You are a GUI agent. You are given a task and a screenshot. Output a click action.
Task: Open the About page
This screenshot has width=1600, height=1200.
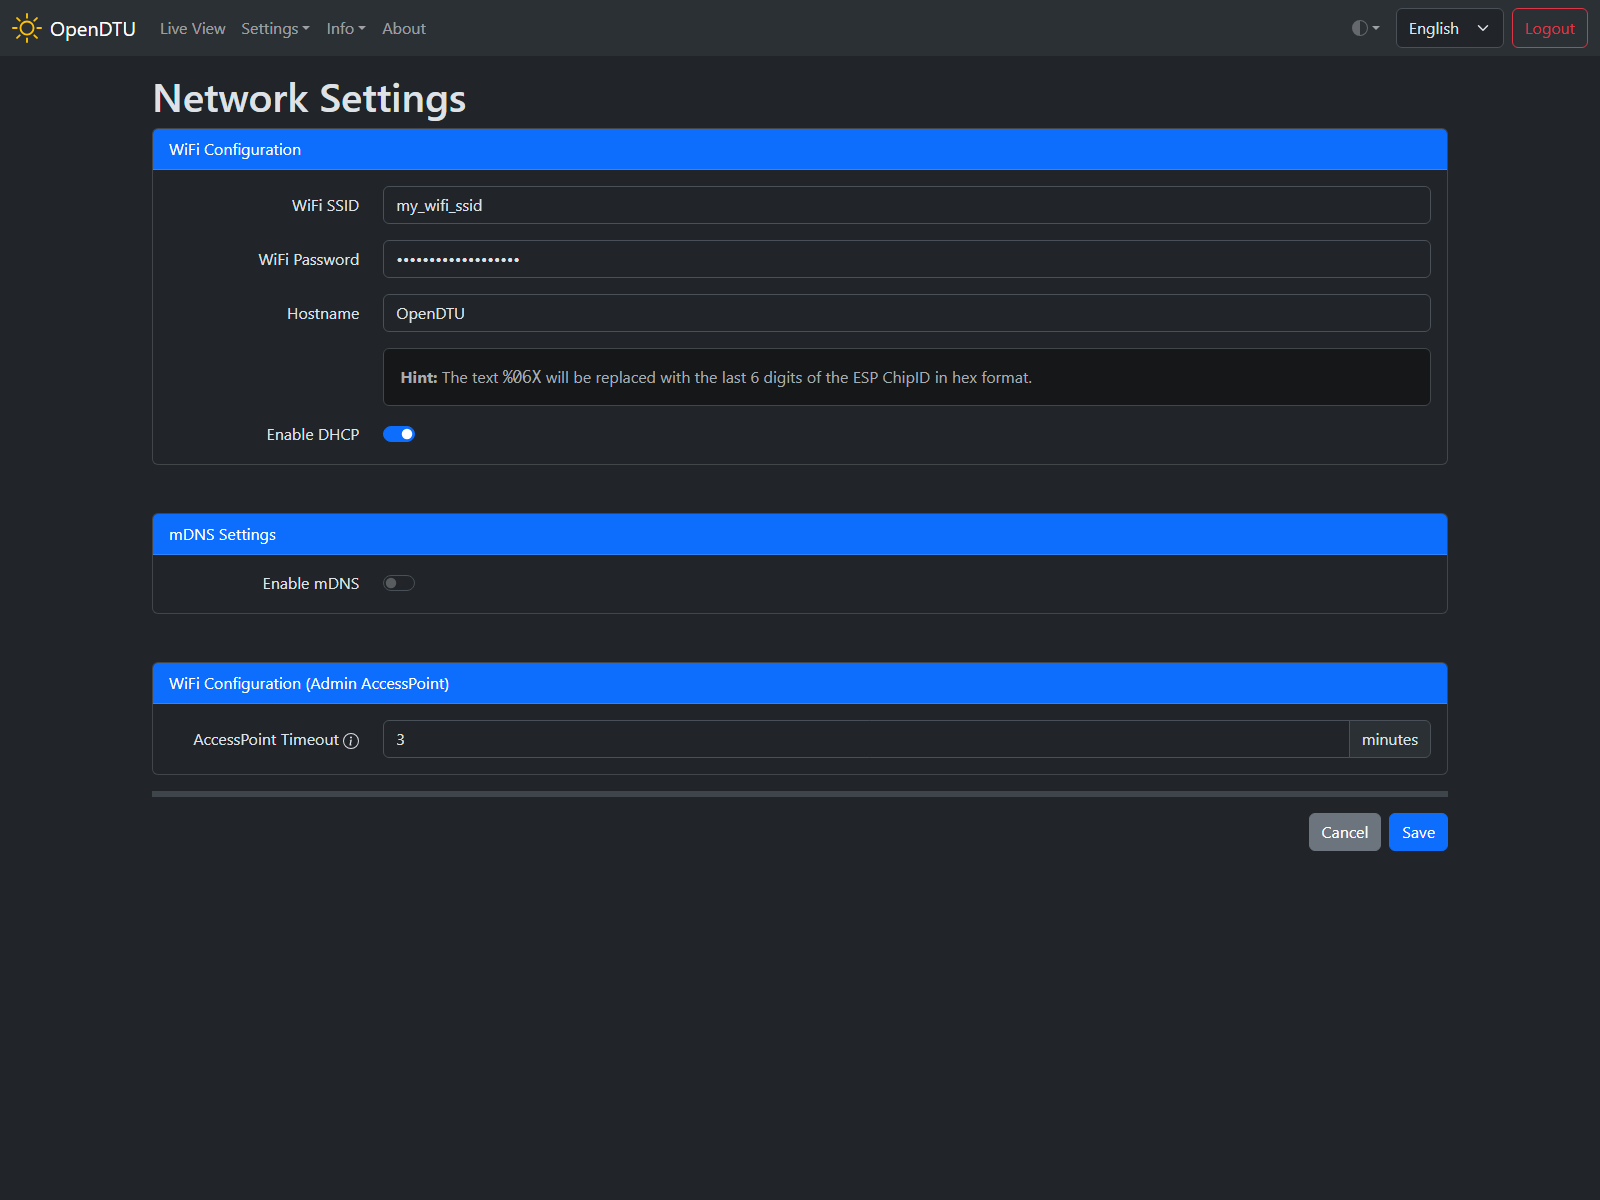click(x=404, y=28)
